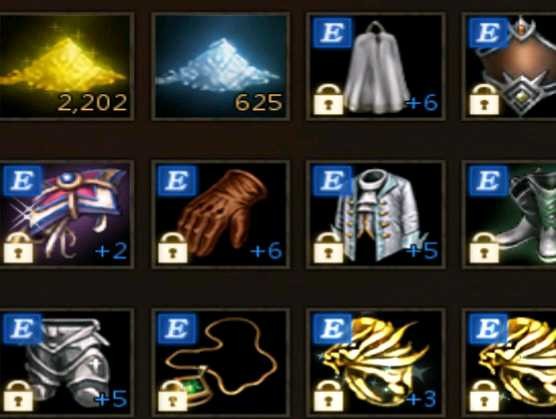Pick the gold emerald necklace item

click(x=221, y=362)
